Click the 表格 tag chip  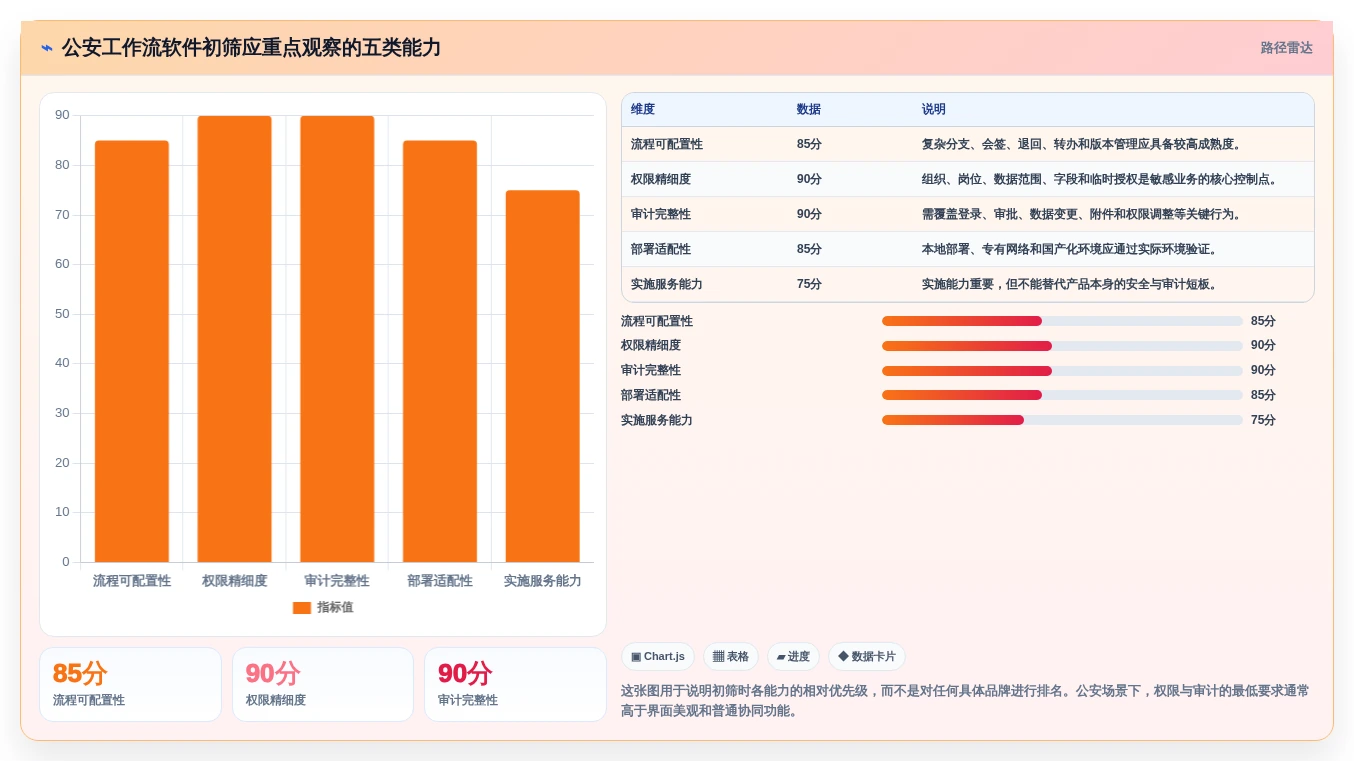click(731, 657)
